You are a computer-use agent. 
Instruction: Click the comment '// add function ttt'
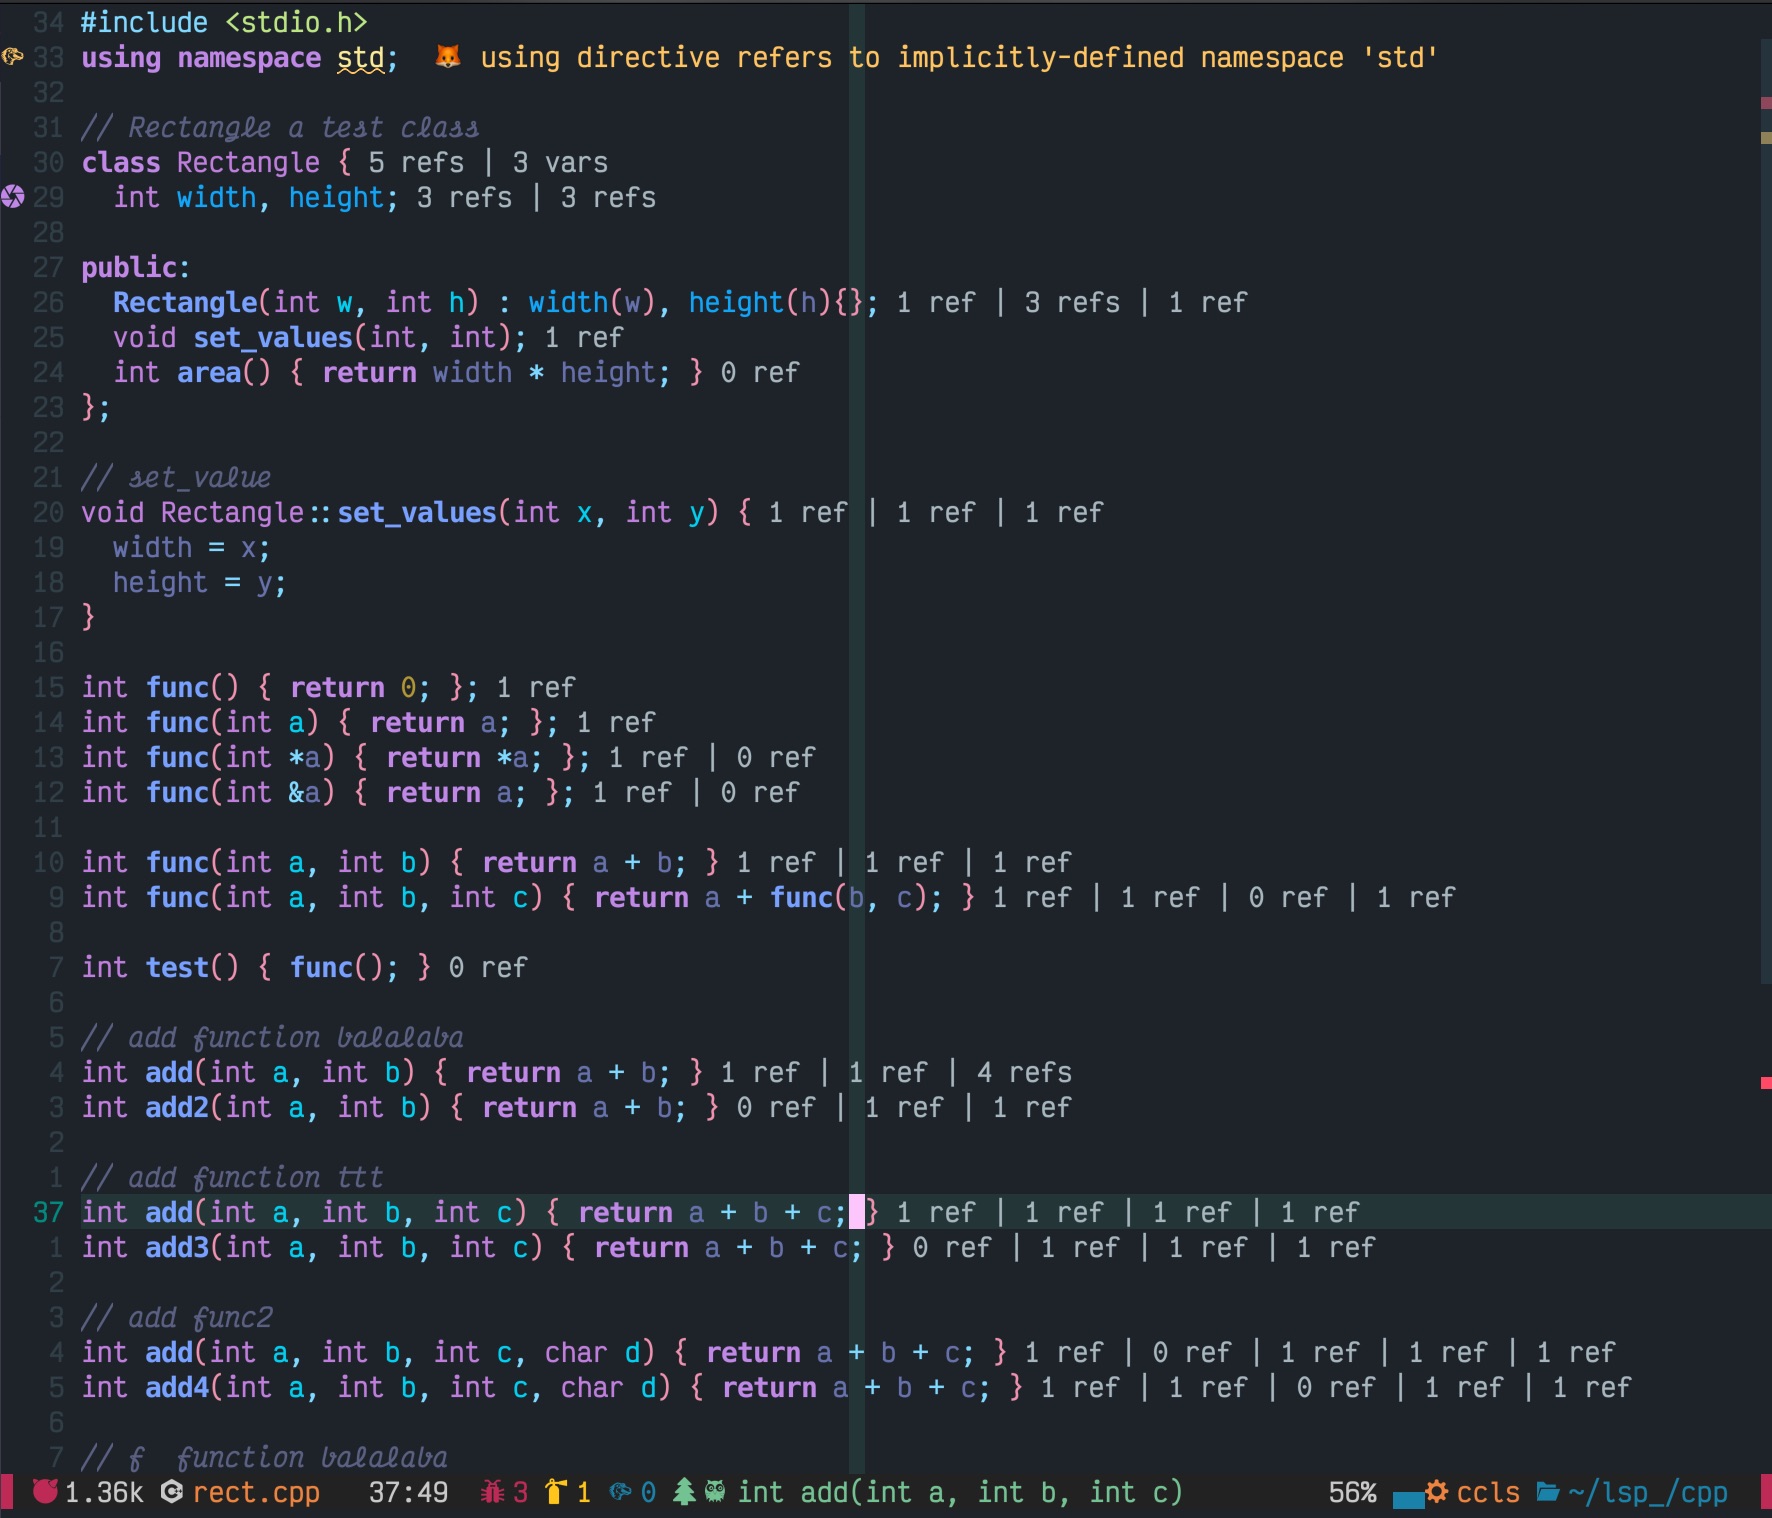[x=232, y=1178]
